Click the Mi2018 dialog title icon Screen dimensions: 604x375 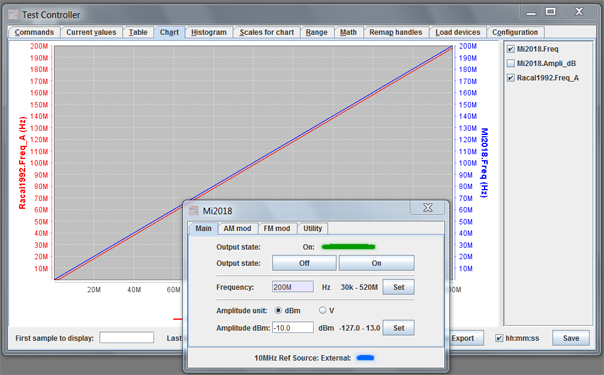[x=194, y=211]
